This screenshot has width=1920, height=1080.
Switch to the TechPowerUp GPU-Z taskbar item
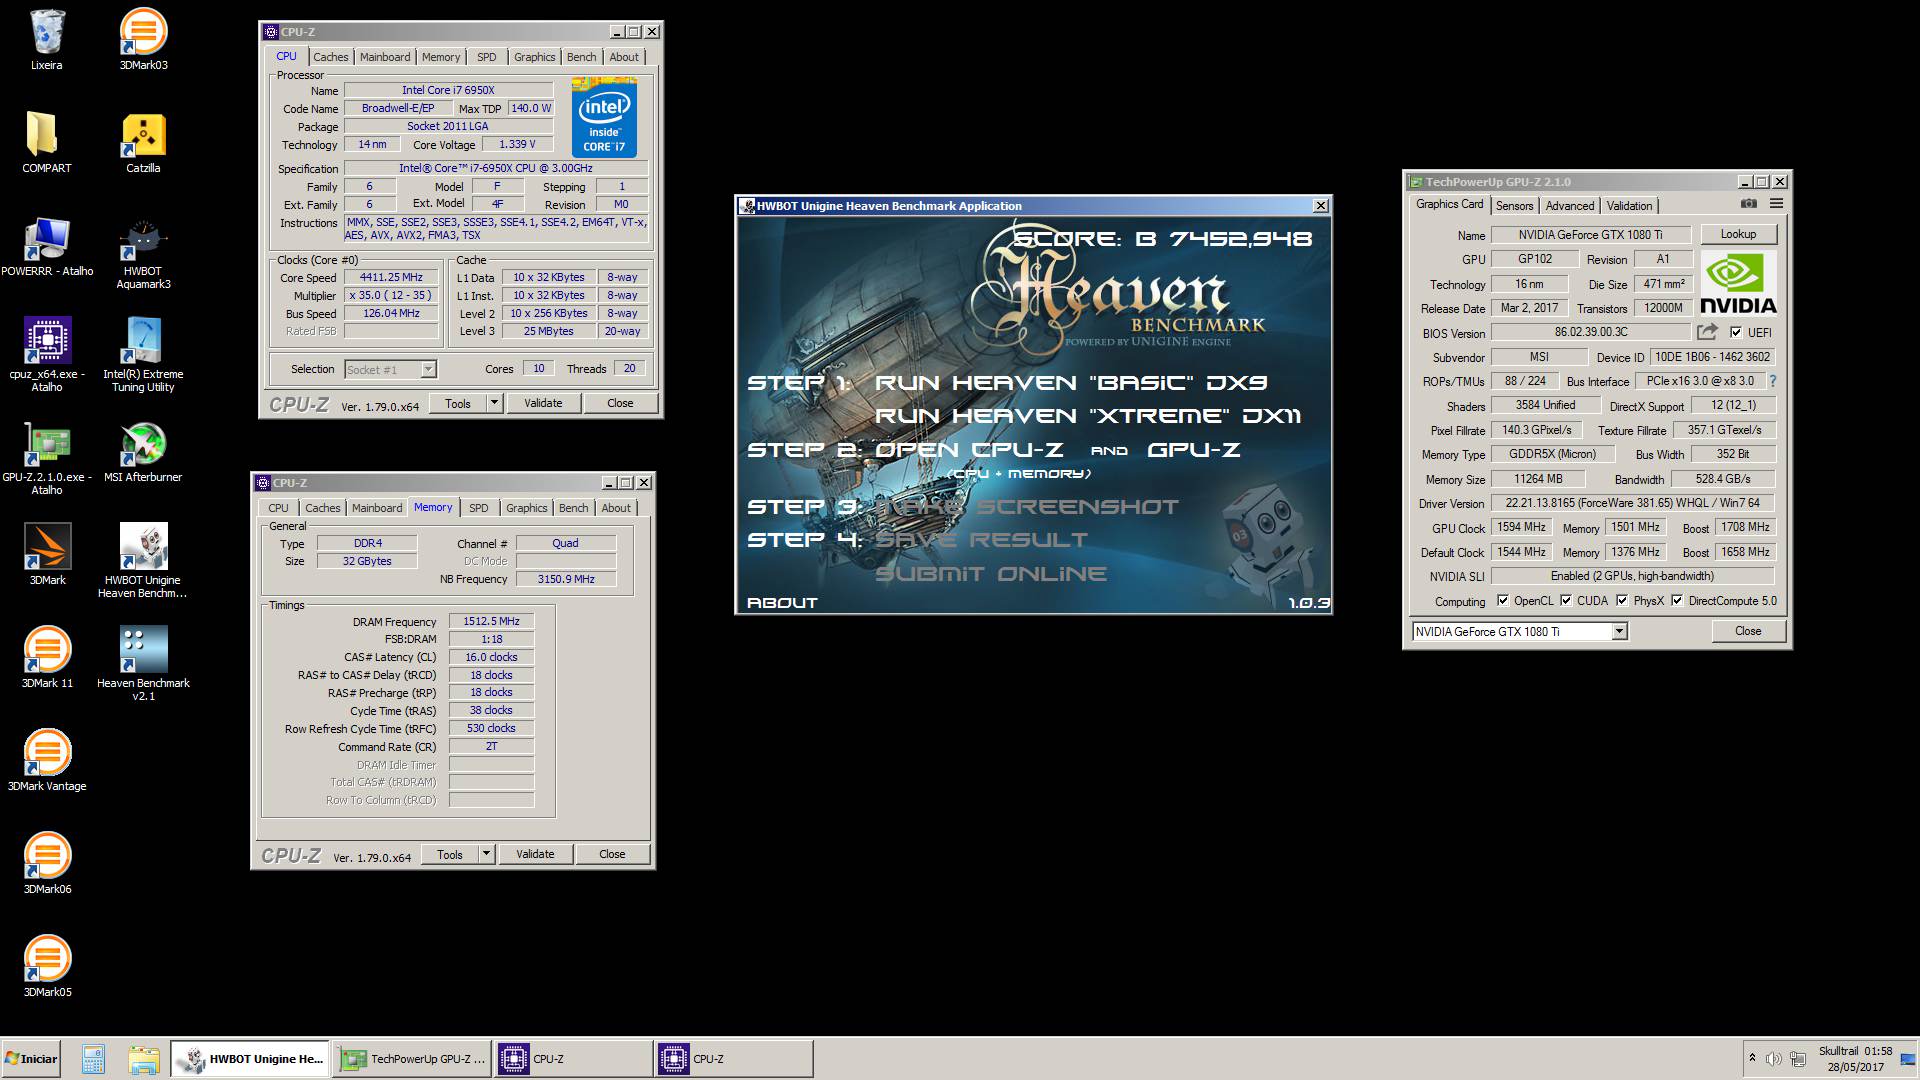412,1059
